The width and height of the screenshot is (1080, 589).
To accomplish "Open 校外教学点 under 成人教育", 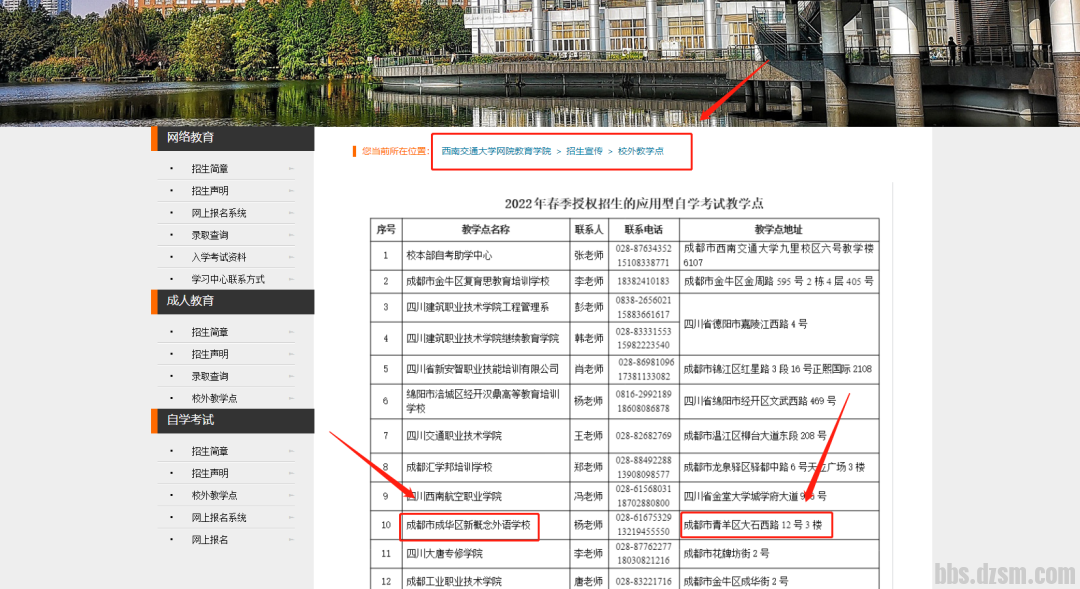I will coord(214,398).
